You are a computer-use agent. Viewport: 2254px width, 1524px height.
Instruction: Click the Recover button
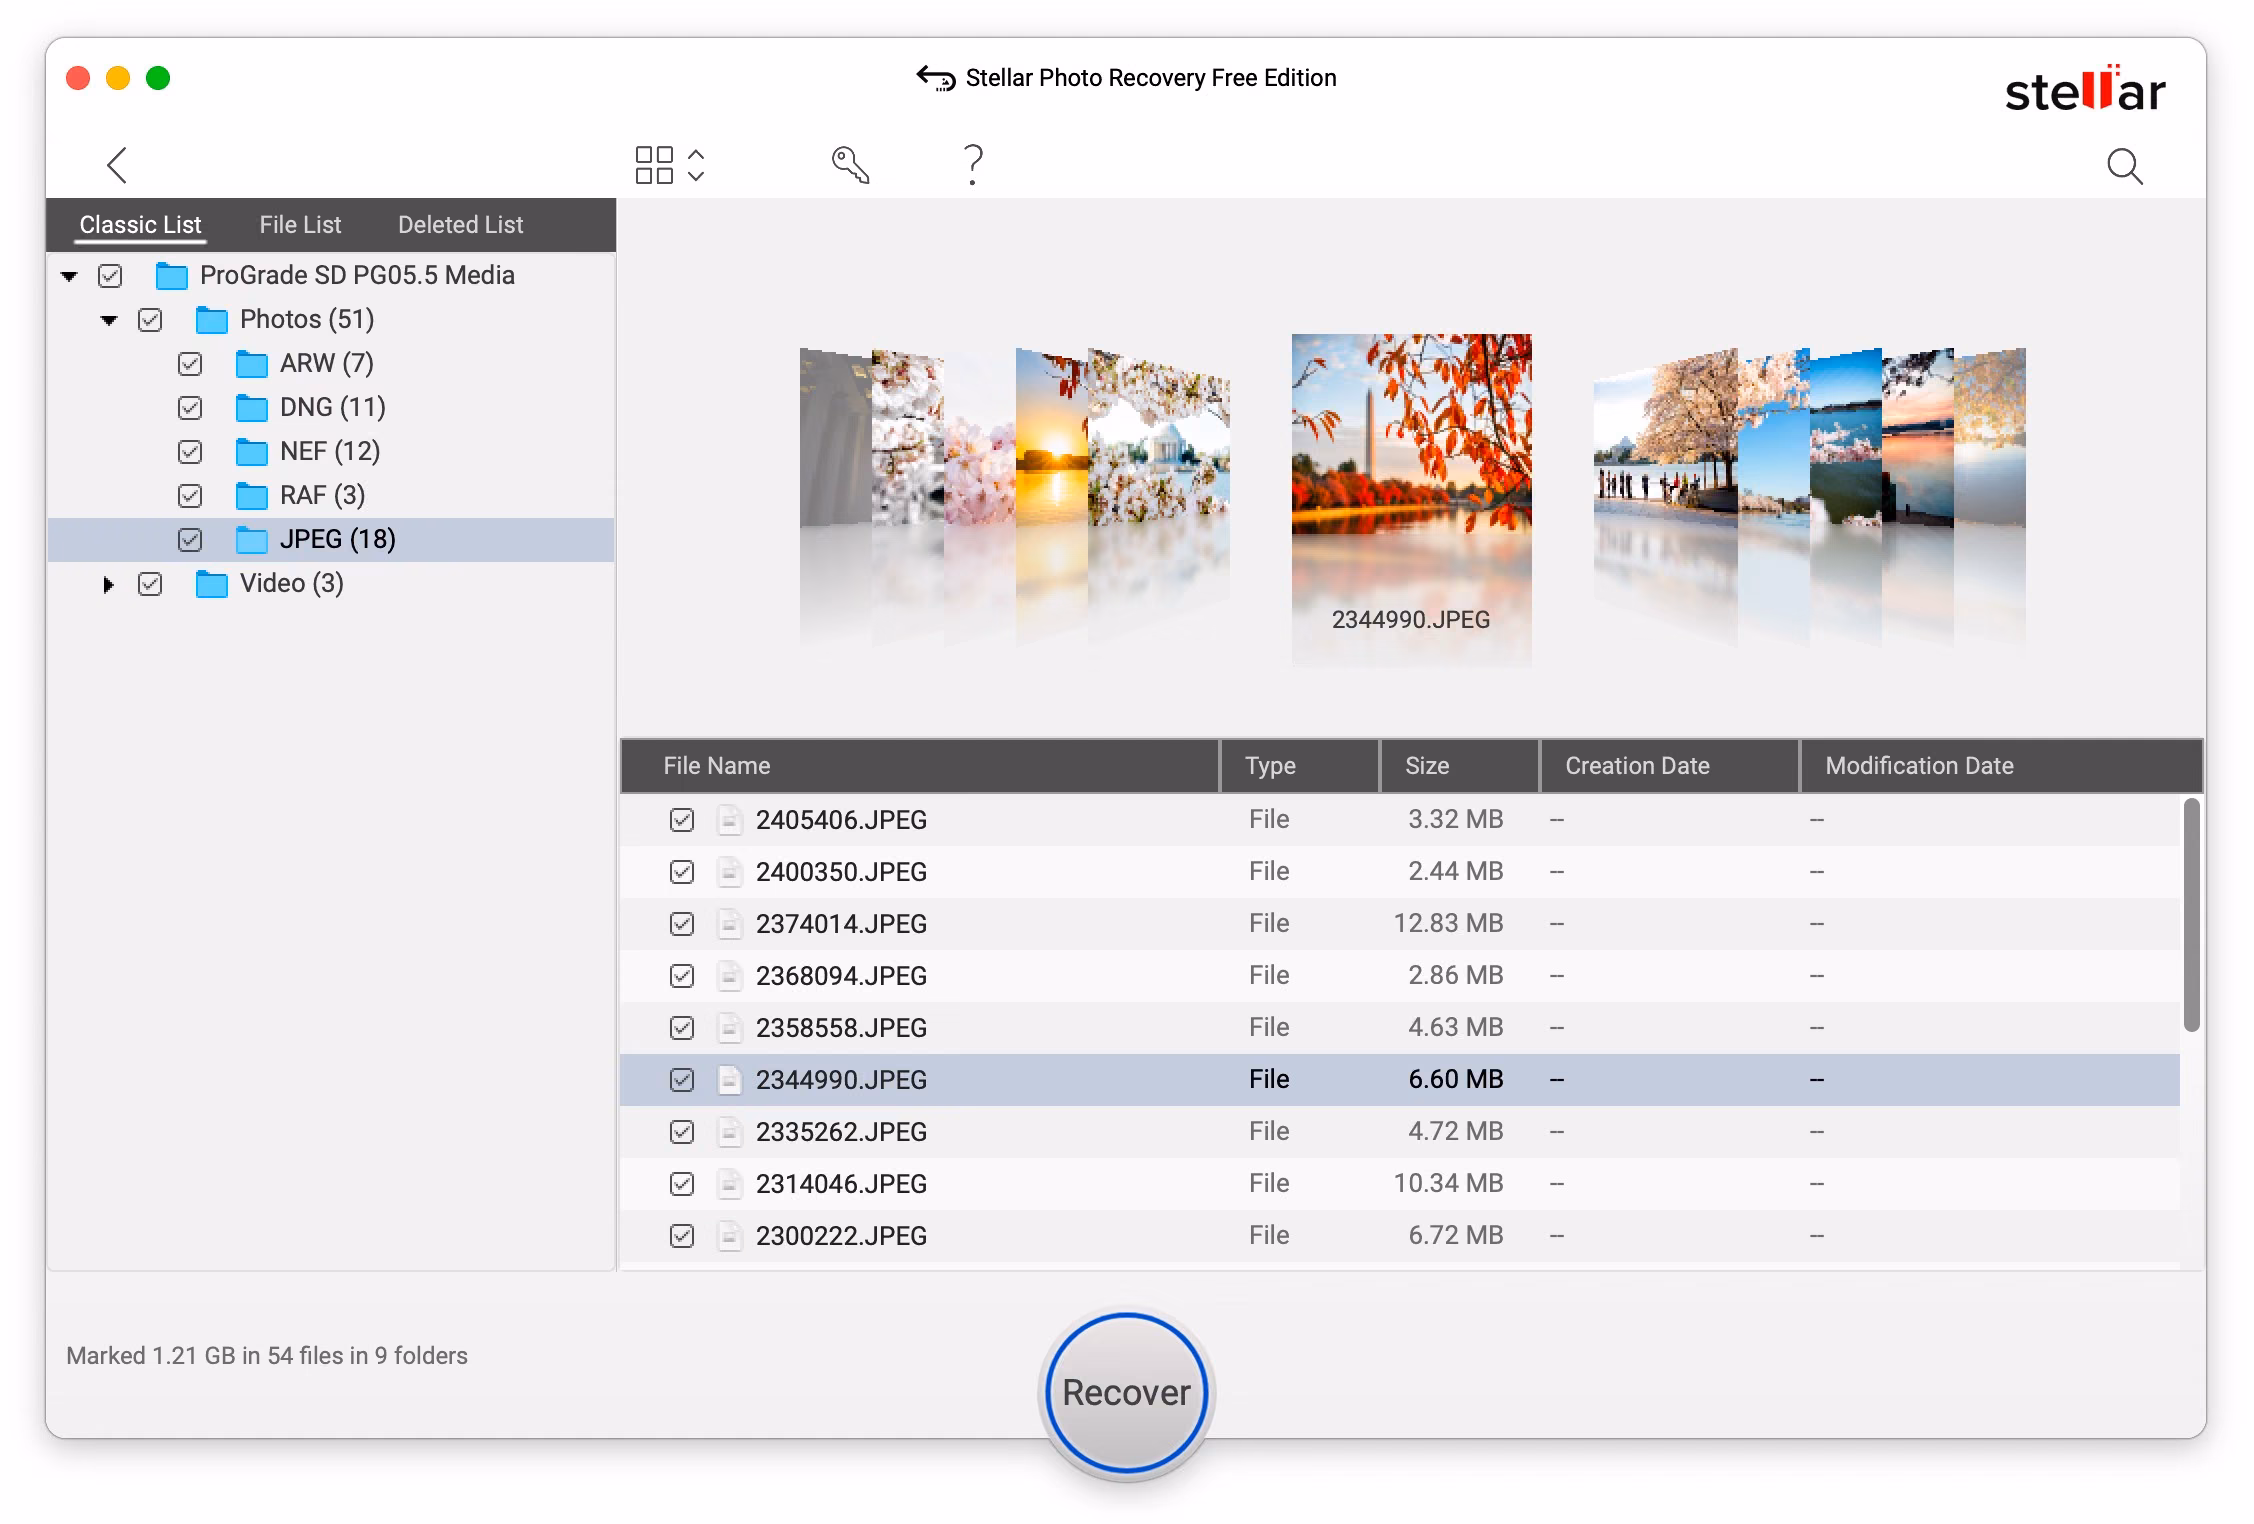pyautogui.click(x=1127, y=1393)
